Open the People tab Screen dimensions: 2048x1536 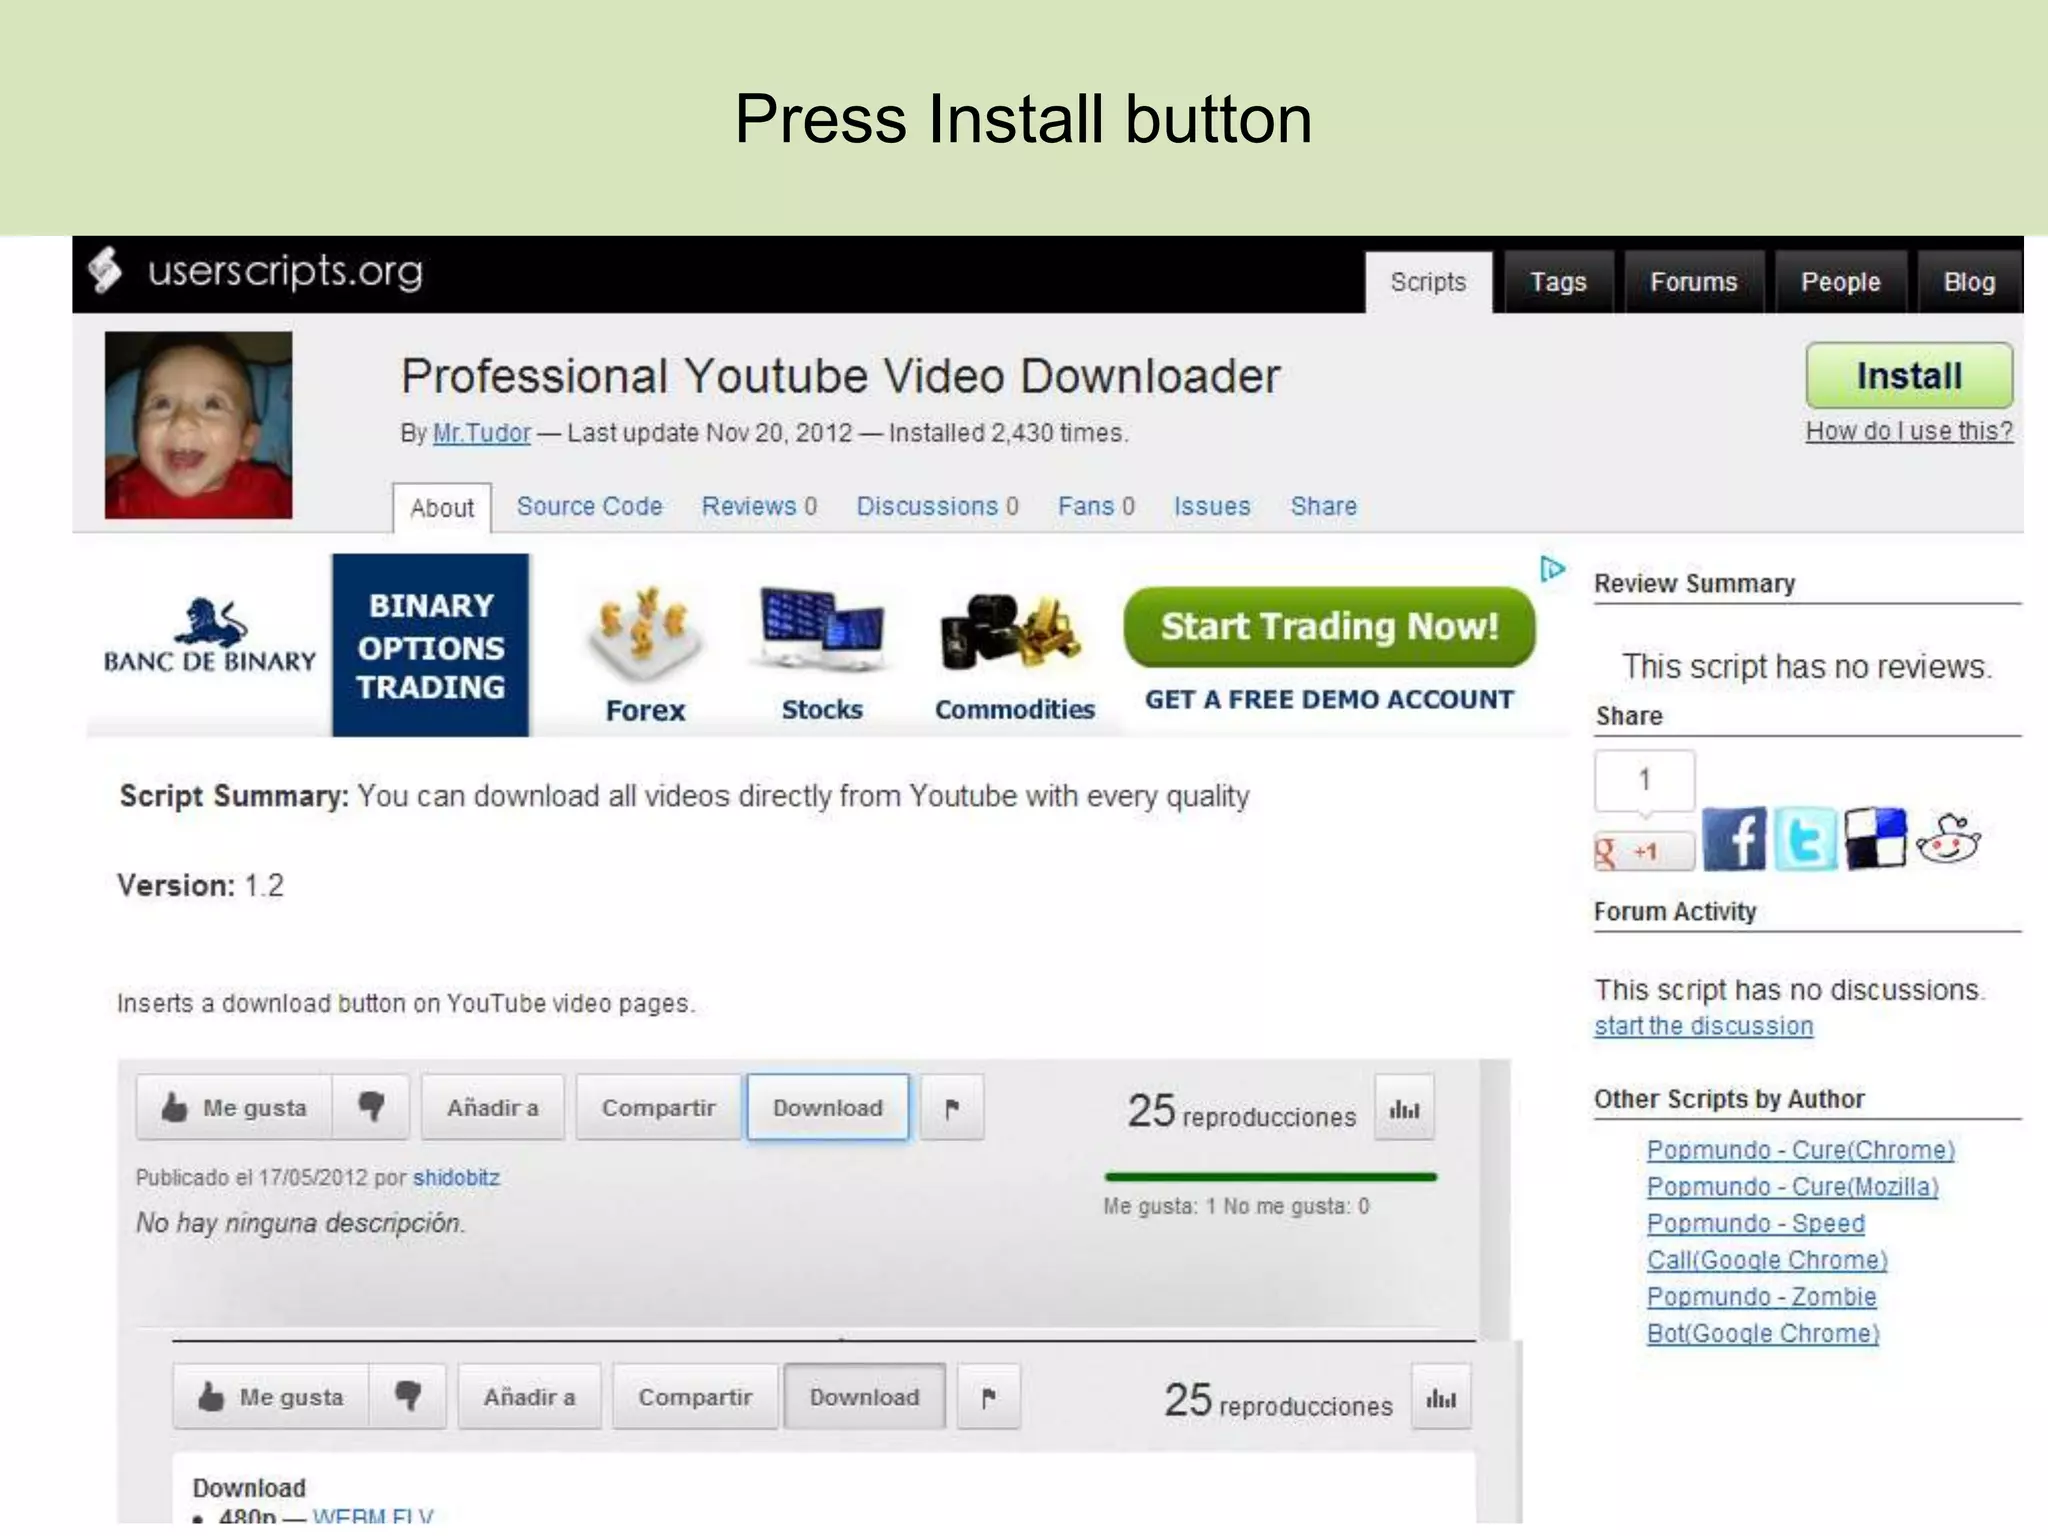tap(1840, 283)
